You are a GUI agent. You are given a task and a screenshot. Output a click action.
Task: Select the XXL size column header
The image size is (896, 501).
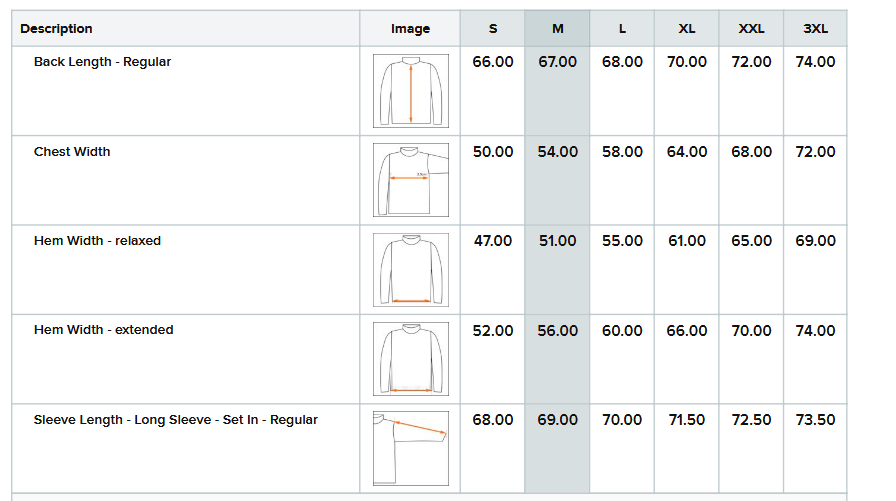pos(751,29)
